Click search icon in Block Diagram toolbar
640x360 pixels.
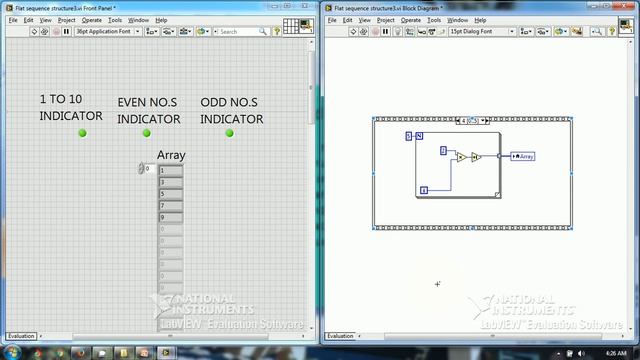(597, 31)
